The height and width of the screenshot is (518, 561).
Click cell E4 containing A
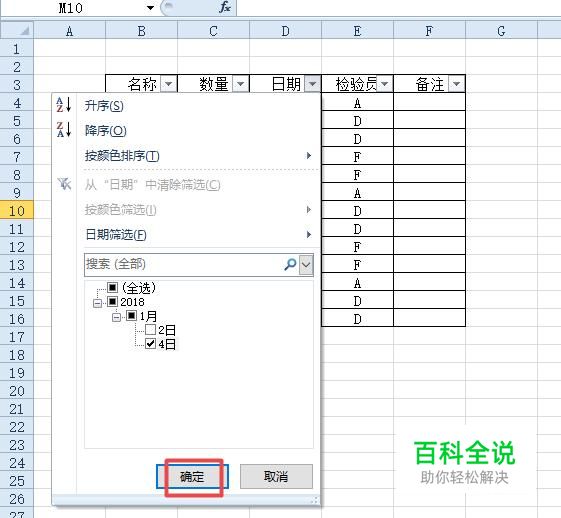point(357,102)
